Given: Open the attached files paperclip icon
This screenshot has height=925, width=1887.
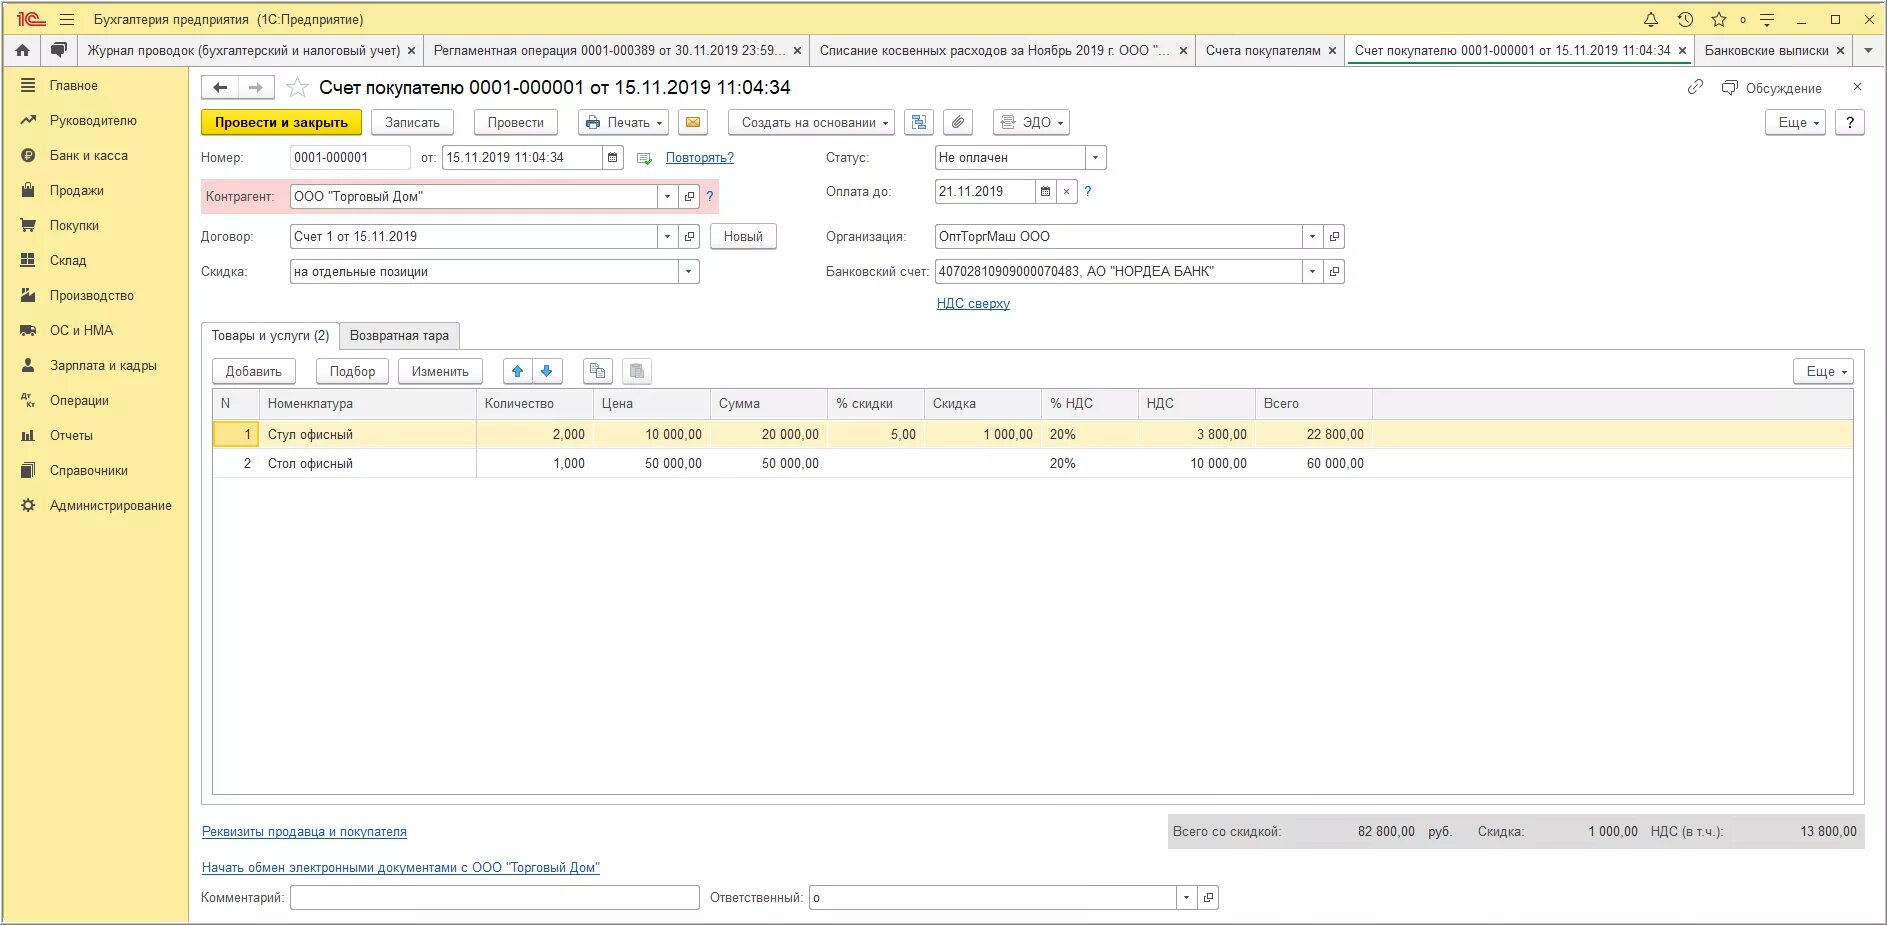Looking at the screenshot, I should click(x=958, y=122).
